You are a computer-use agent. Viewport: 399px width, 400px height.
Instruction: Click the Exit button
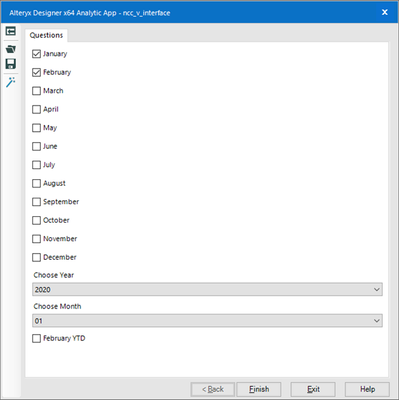[x=313, y=389]
